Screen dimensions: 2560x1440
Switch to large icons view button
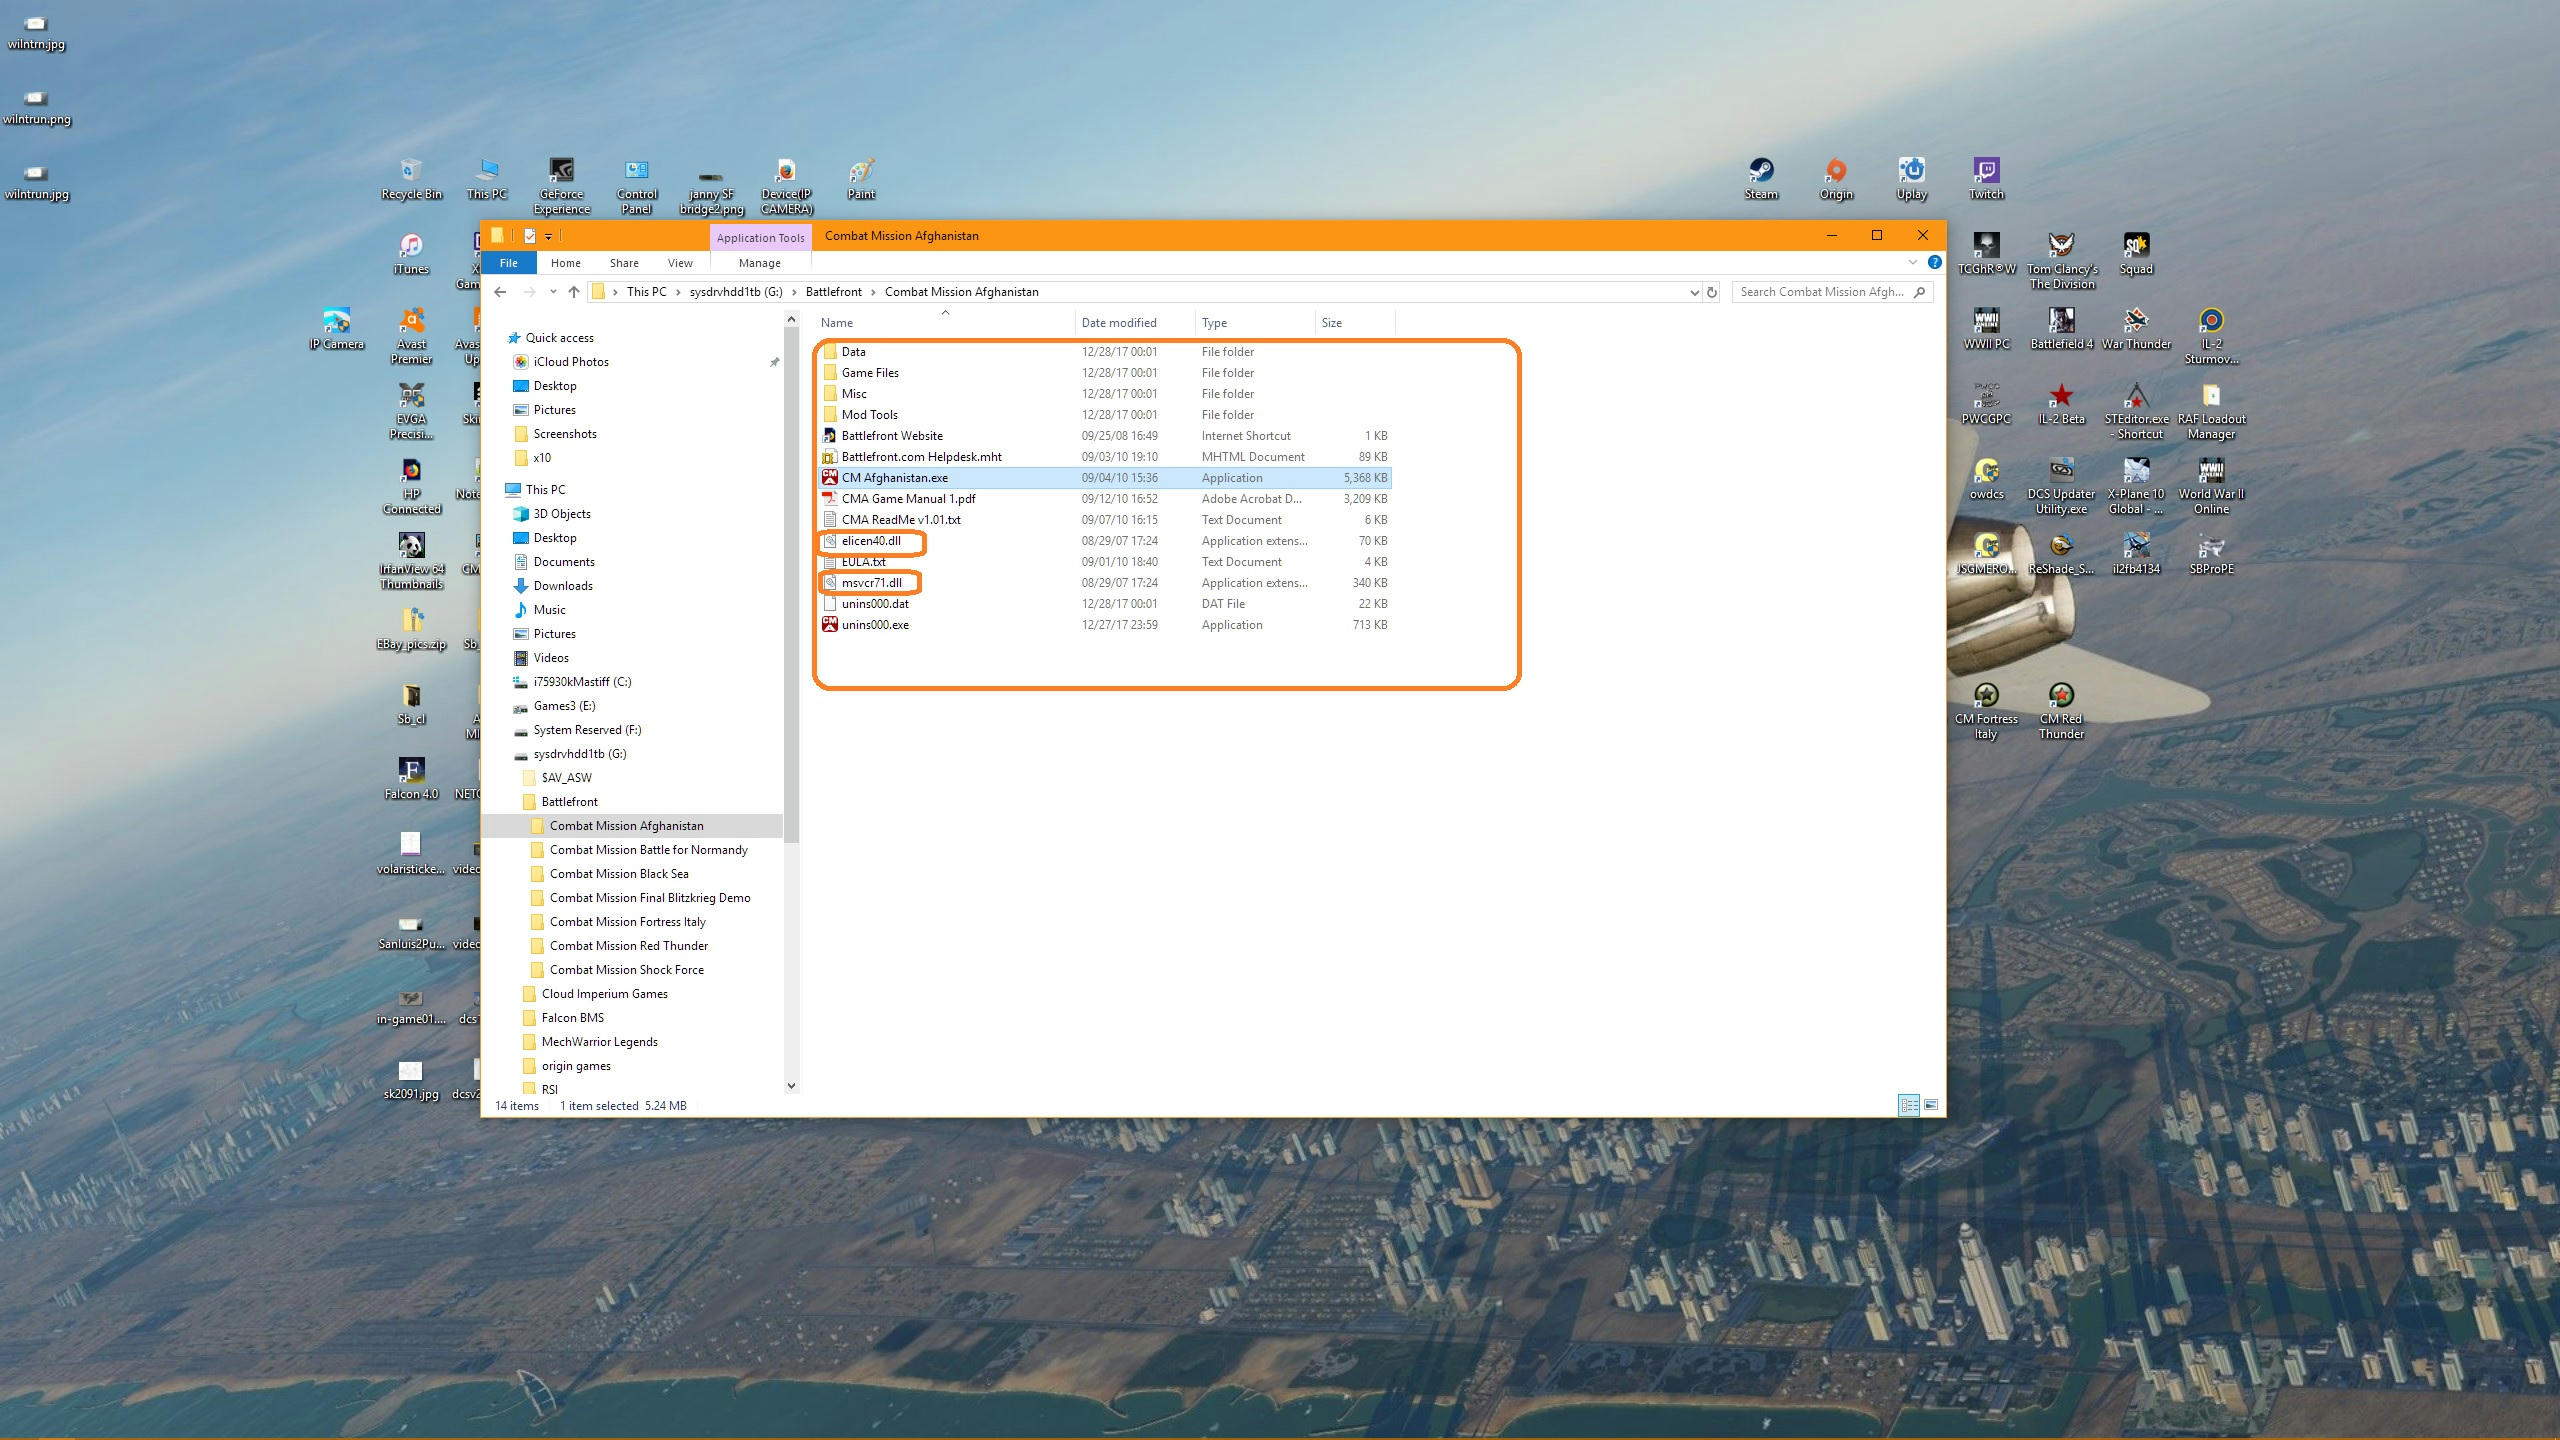pyautogui.click(x=1931, y=1105)
